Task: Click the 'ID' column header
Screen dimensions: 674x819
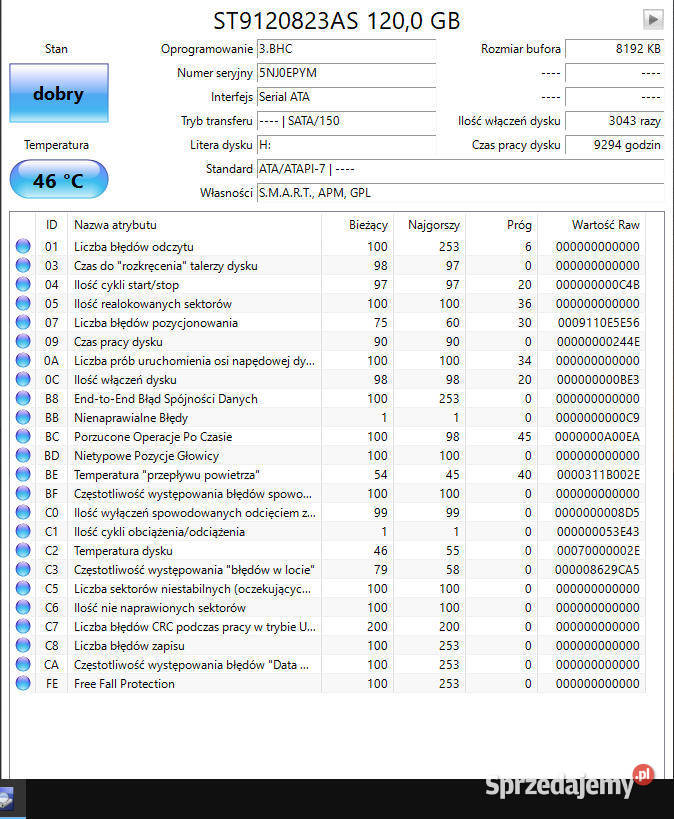Action: 51,225
